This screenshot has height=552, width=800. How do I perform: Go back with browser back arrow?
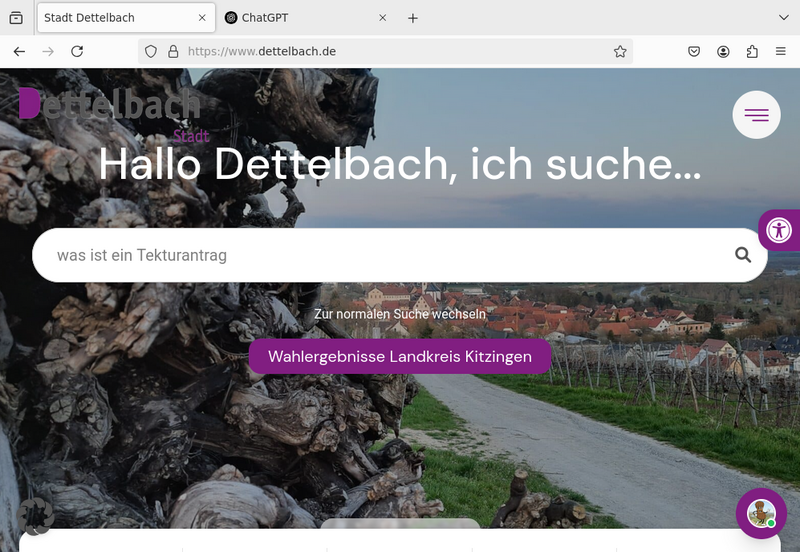click(19, 52)
